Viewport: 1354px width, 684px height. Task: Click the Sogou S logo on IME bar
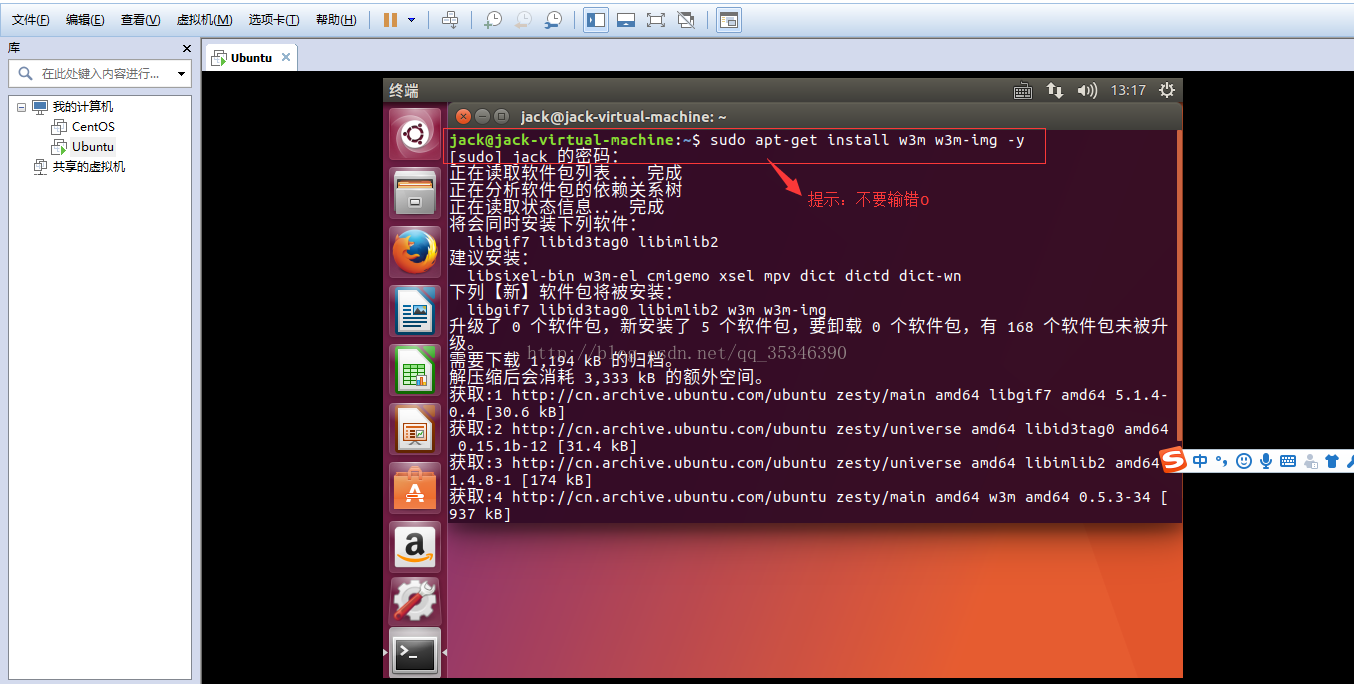1173,460
